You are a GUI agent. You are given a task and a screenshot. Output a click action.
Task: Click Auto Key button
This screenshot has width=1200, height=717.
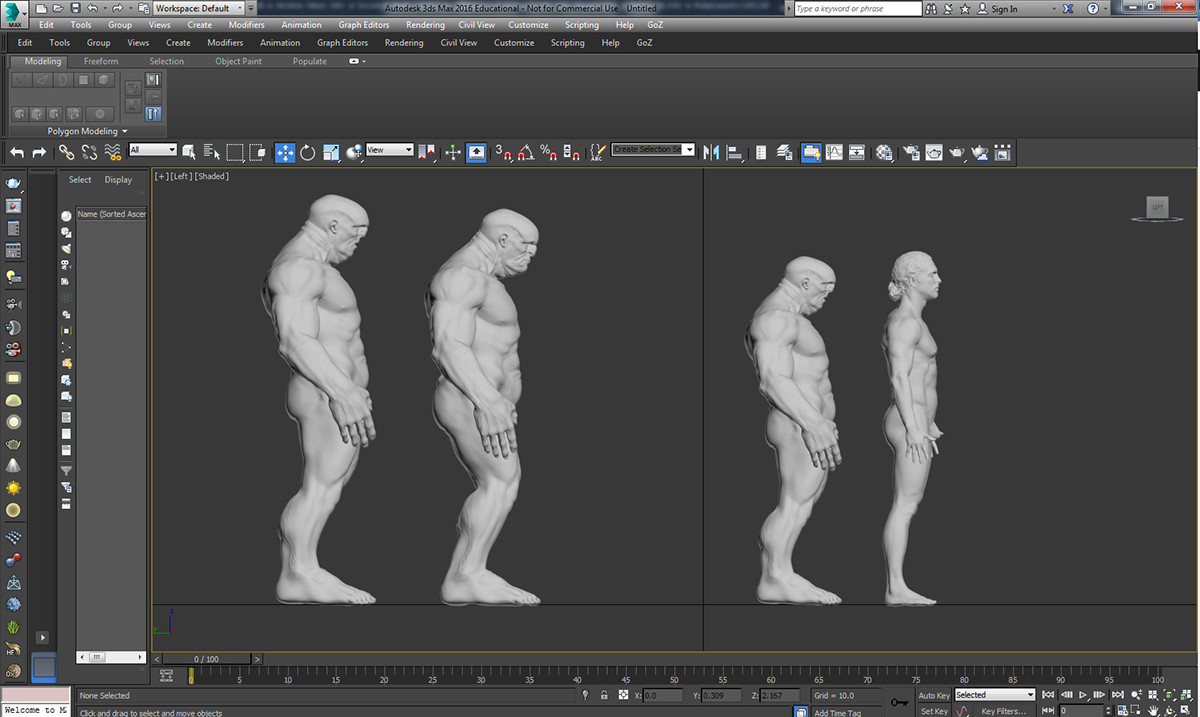click(x=934, y=695)
